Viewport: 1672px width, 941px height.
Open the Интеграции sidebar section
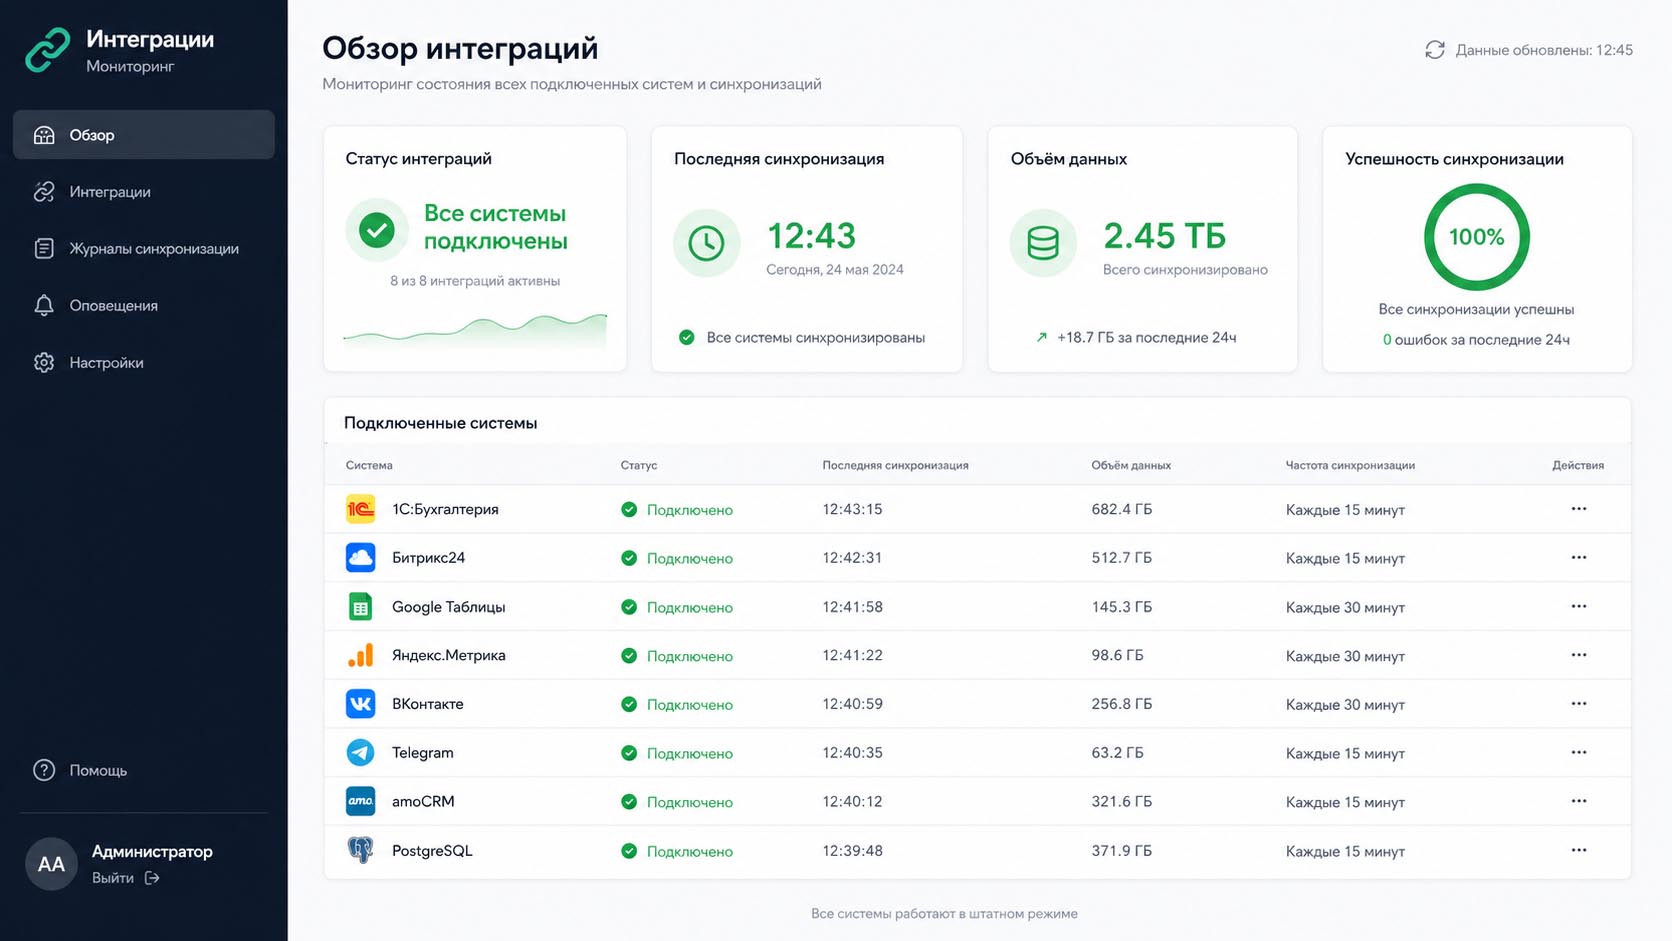point(144,192)
